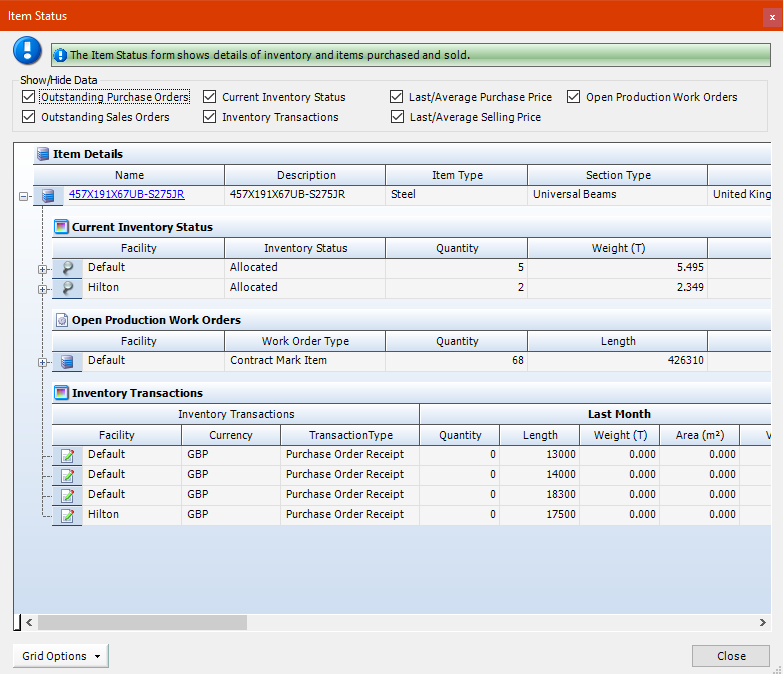The image size is (783, 674).
Task: Disable Open Production Work Orders checkbox
Action: point(574,97)
